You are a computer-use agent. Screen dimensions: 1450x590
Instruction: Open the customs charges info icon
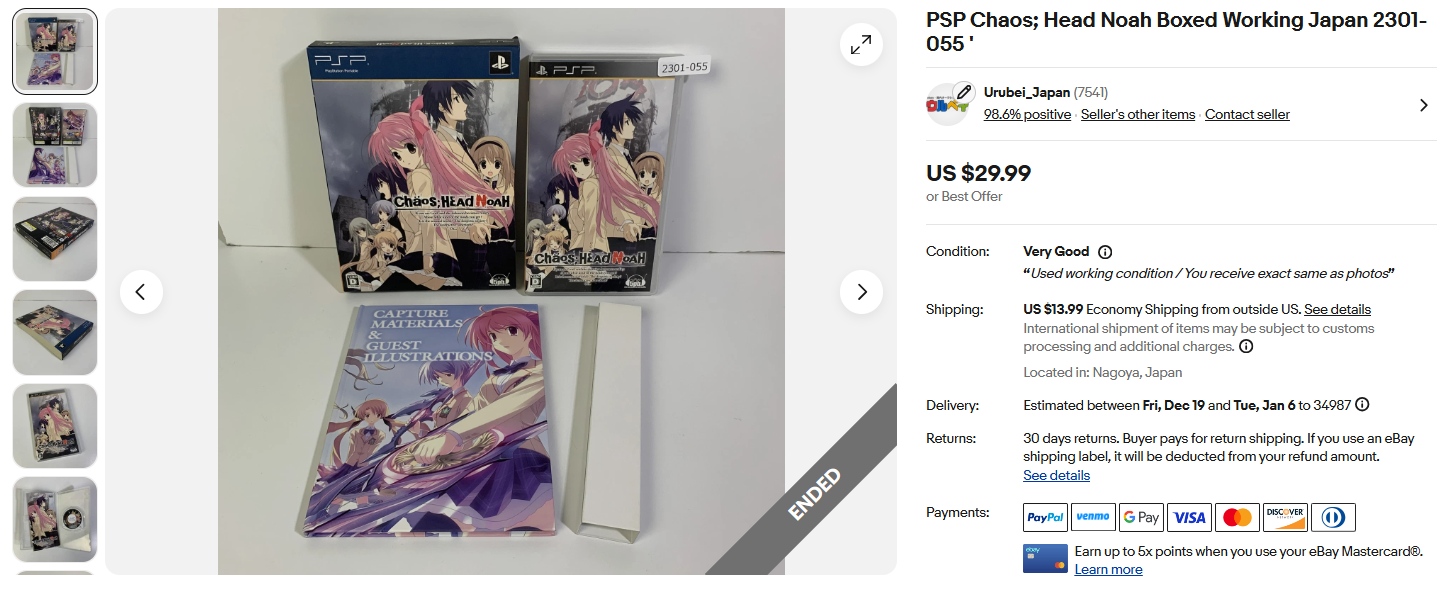coord(1246,347)
